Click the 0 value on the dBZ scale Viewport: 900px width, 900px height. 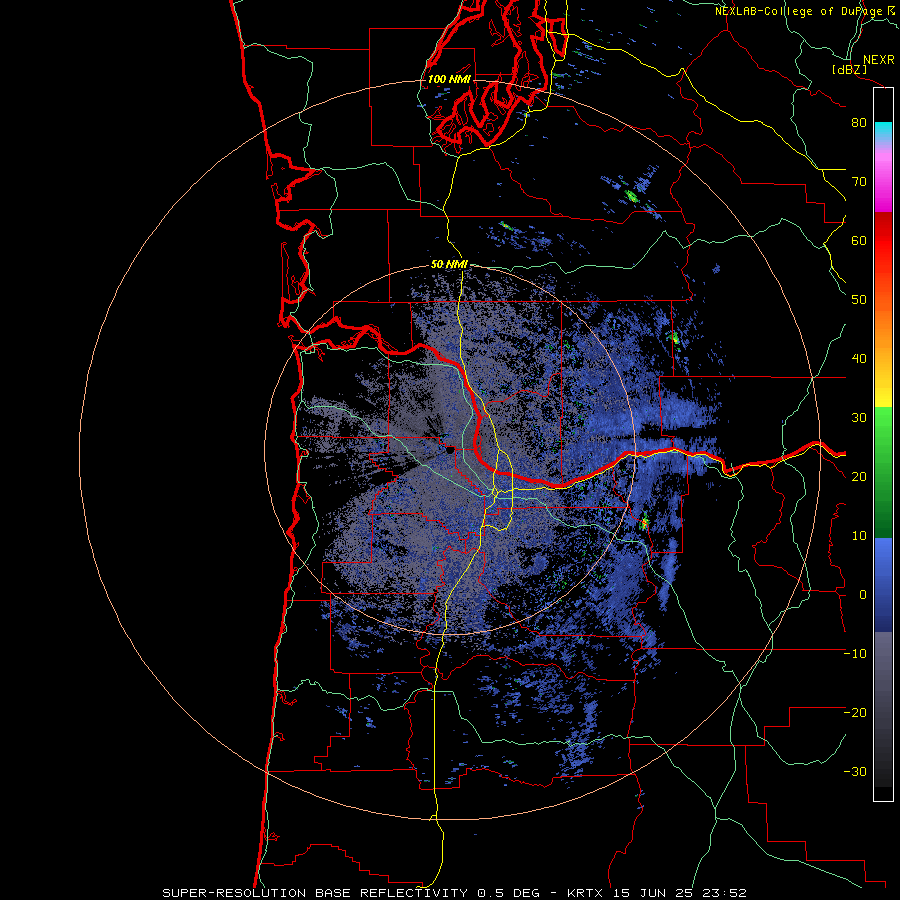click(x=863, y=596)
